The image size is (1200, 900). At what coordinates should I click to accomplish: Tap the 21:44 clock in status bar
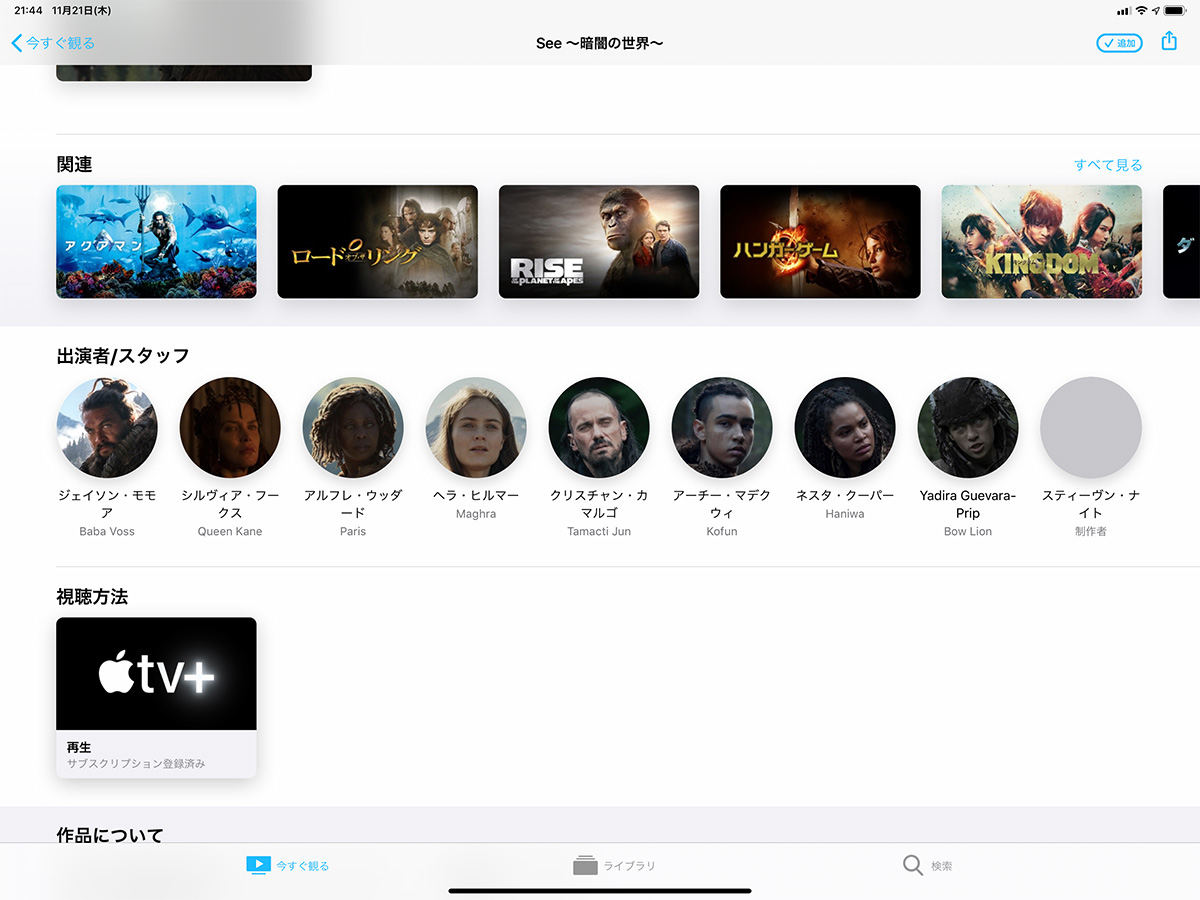coord(28,10)
